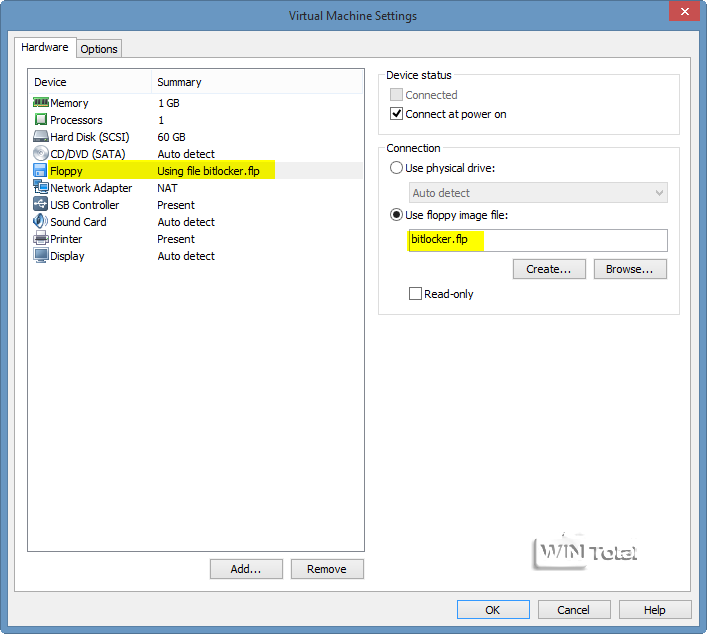
Task: Select the USB Controller icon
Action: point(40,204)
